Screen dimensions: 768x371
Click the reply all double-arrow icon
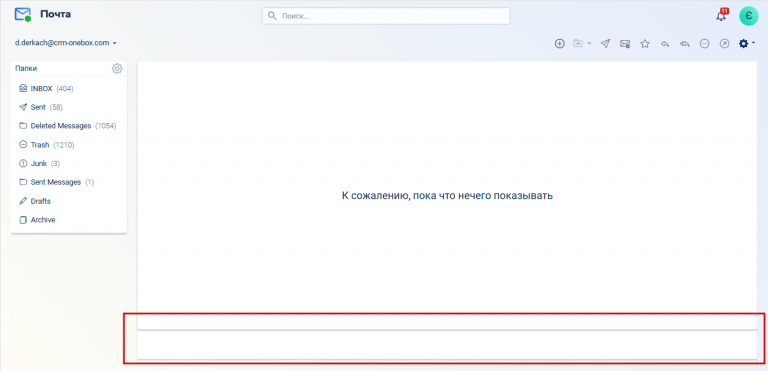(x=685, y=44)
